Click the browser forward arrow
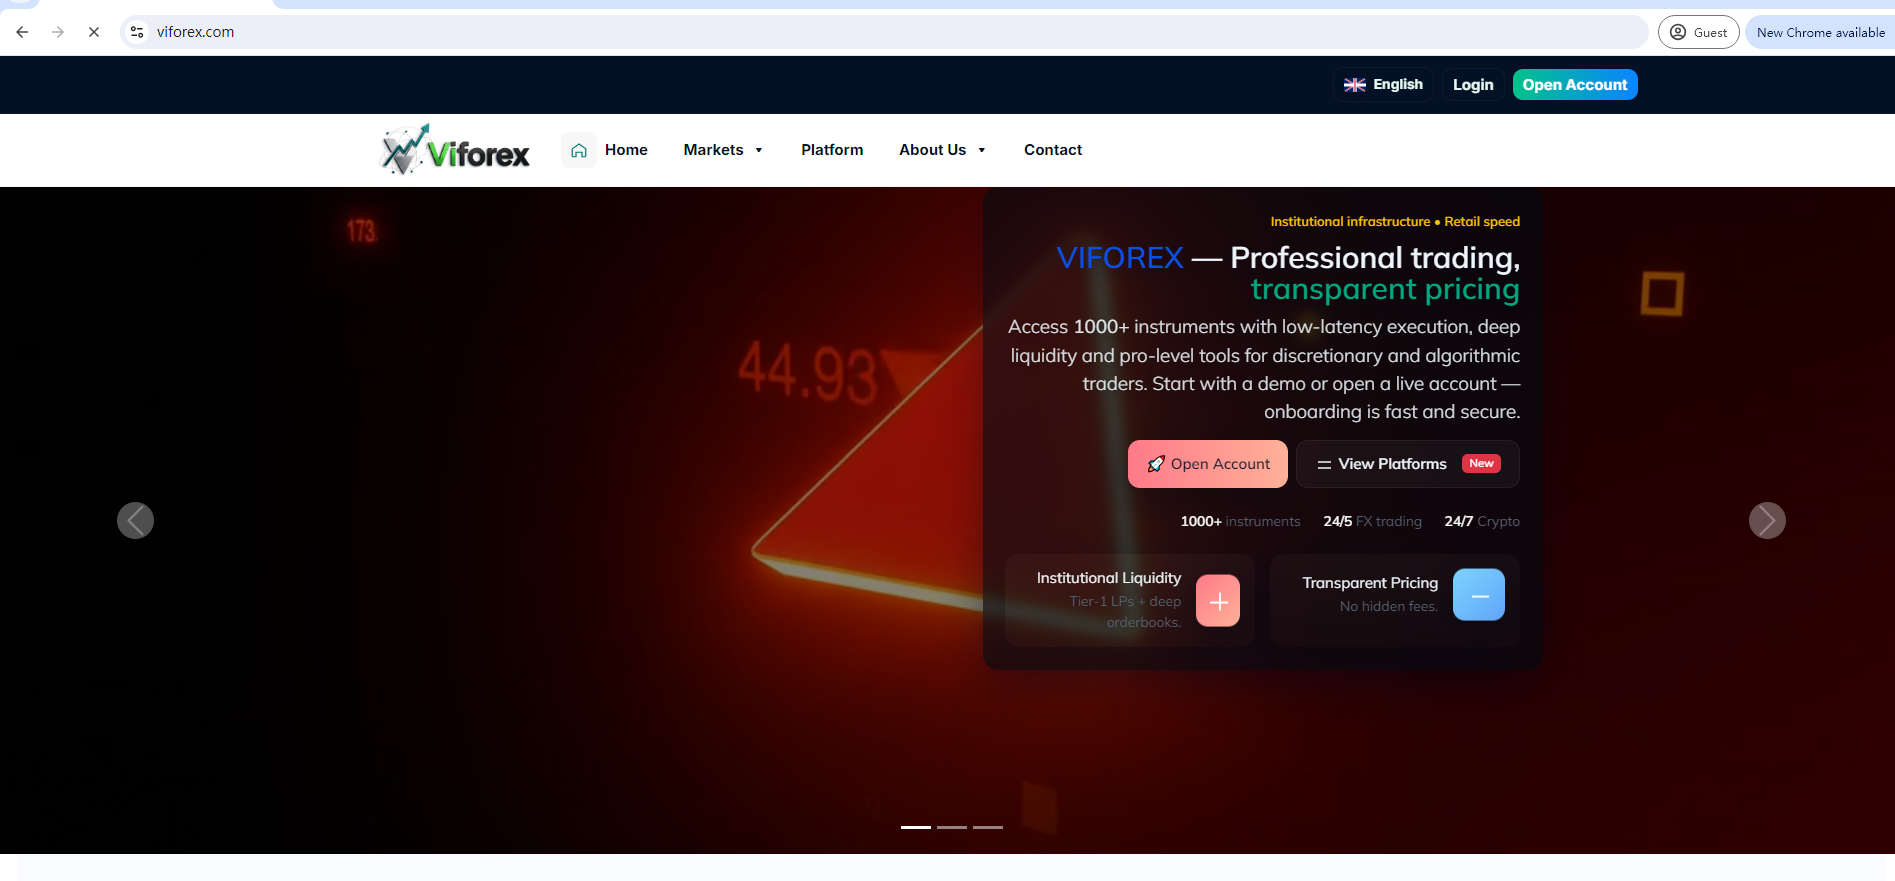1895x881 pixels. tap(58, 32)
